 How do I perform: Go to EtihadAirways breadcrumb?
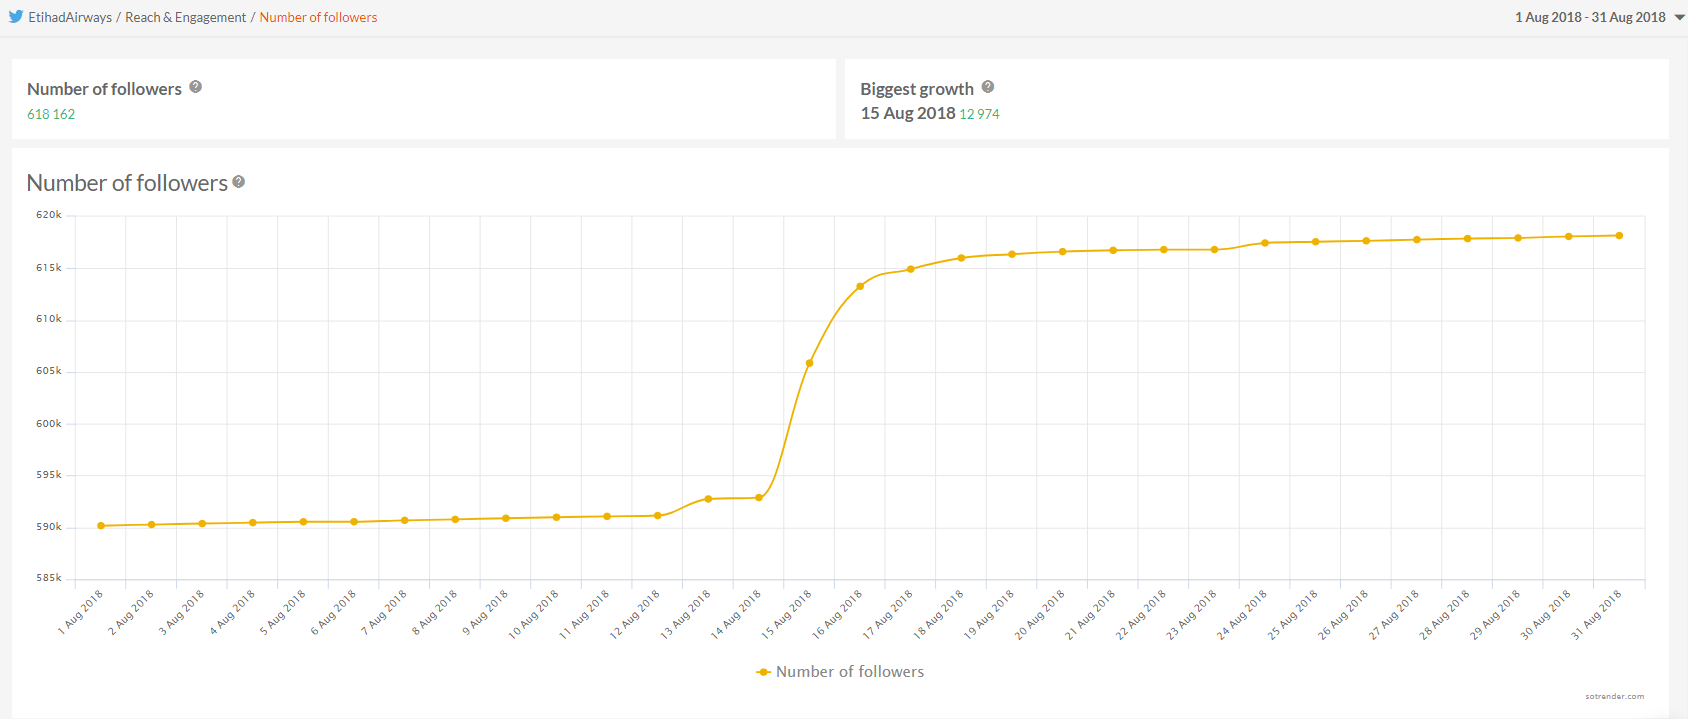(70, 17)
